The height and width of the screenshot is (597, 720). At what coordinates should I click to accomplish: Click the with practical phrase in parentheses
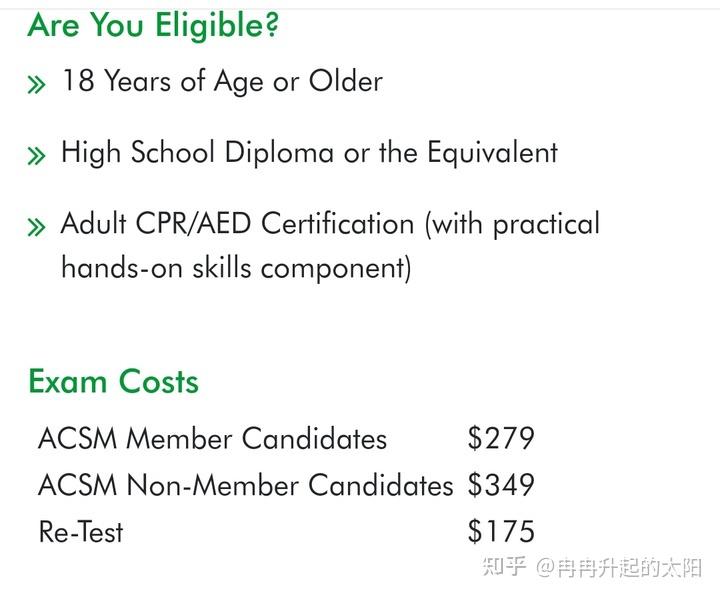pyautogui.click(x=513, y=225)
